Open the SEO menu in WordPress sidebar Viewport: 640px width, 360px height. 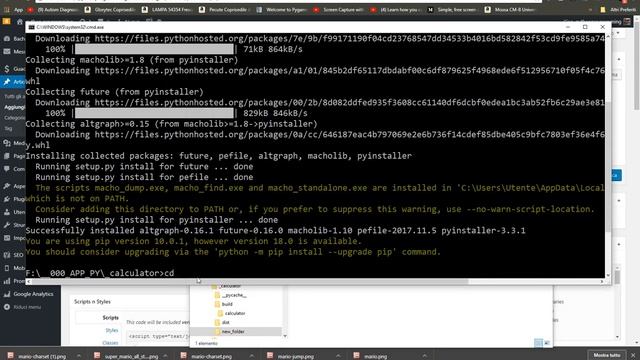14,255
